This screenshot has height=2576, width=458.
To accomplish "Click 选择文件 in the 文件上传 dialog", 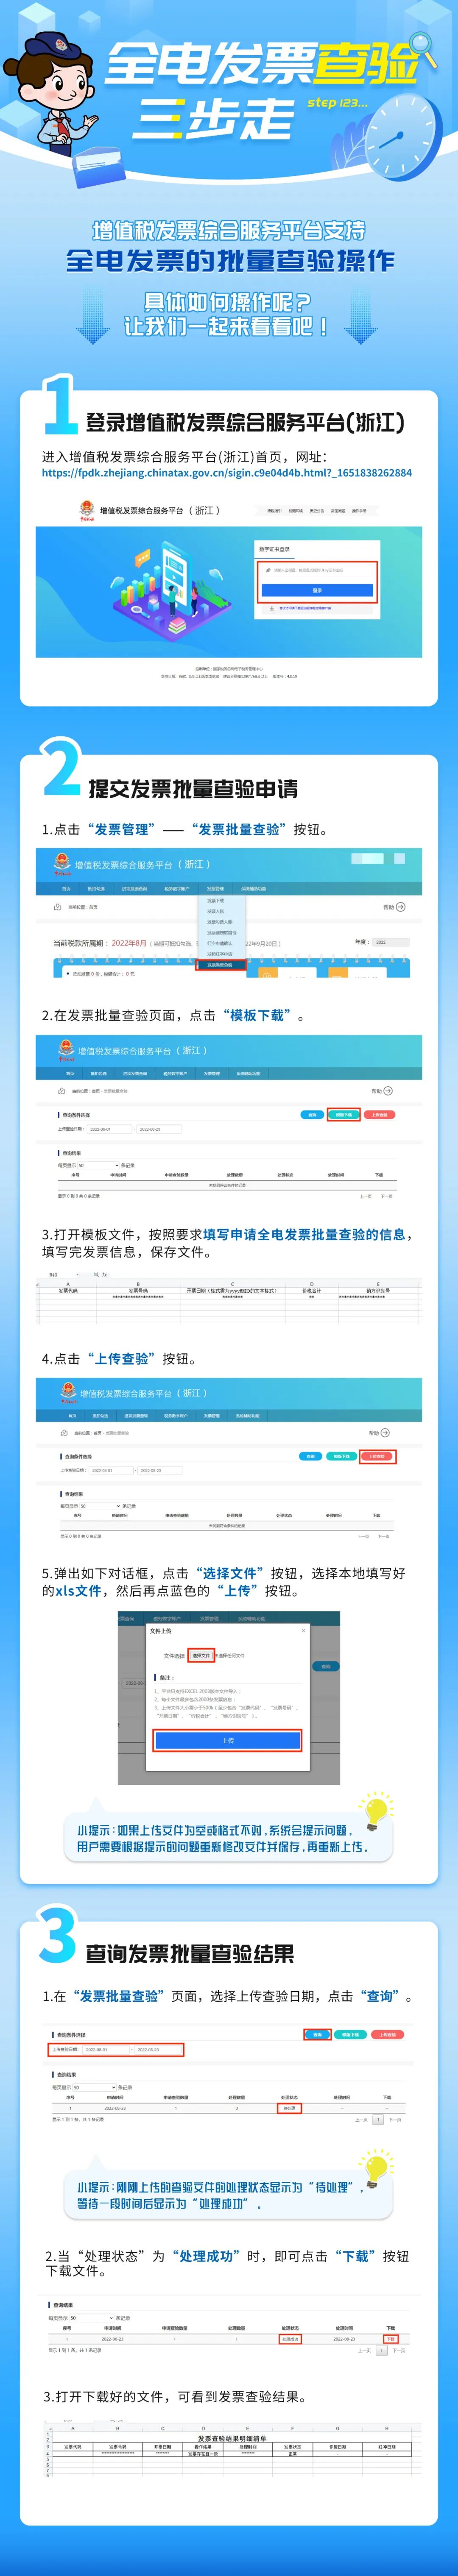I will [x=202, y=1655].
